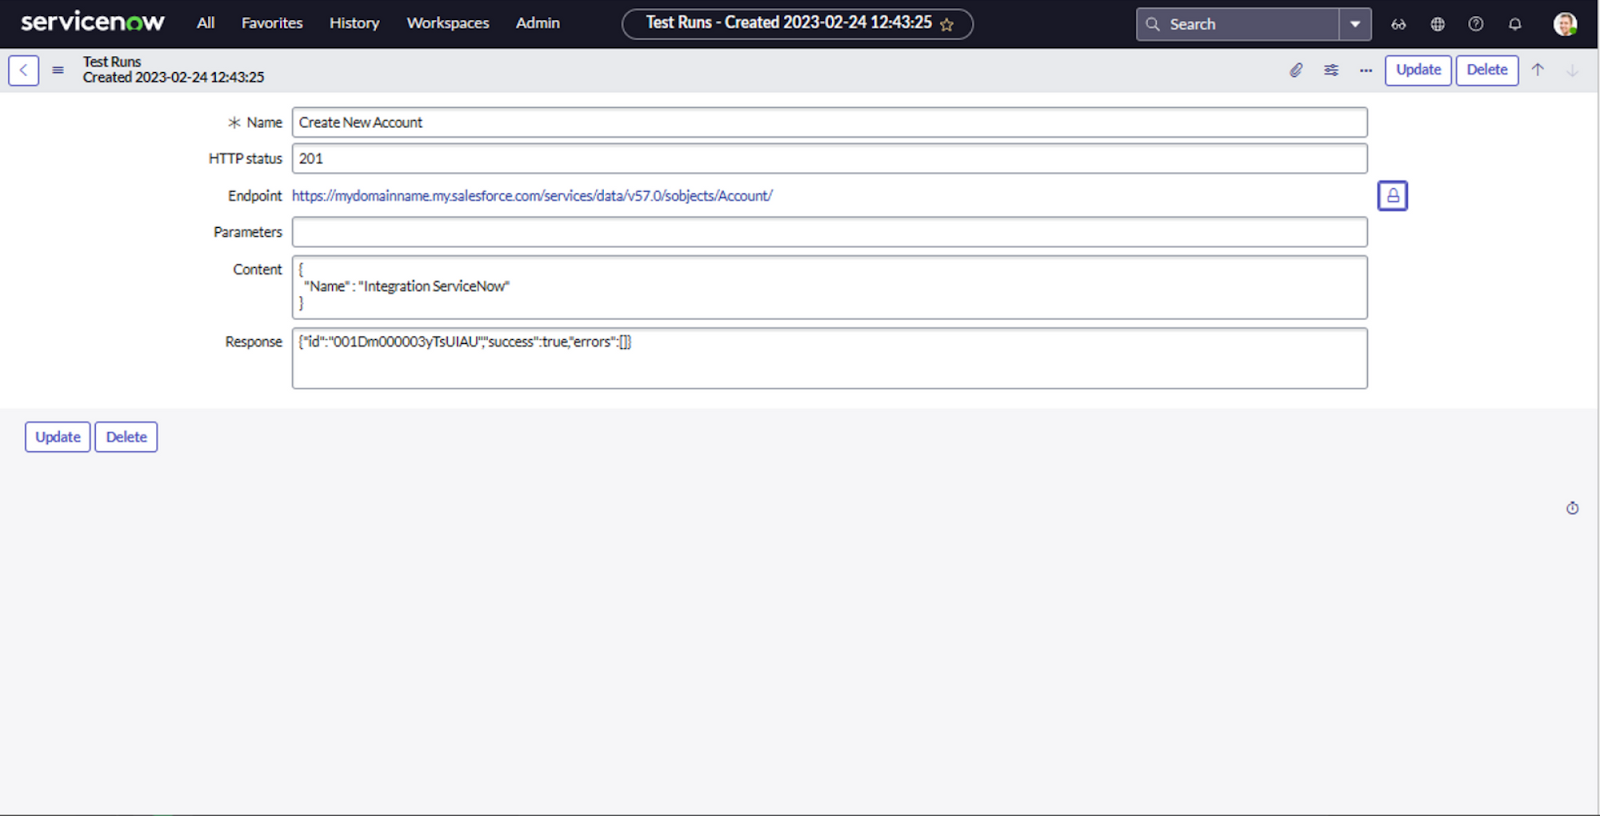Open the Admin menu
This screenshot has width=1600, height=816.
(538, 23)
